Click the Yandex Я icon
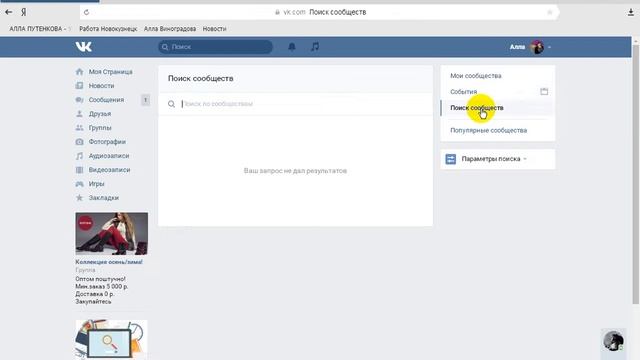Screen dimensions: 640x360 pyautogui.click(x=24, y=12)
